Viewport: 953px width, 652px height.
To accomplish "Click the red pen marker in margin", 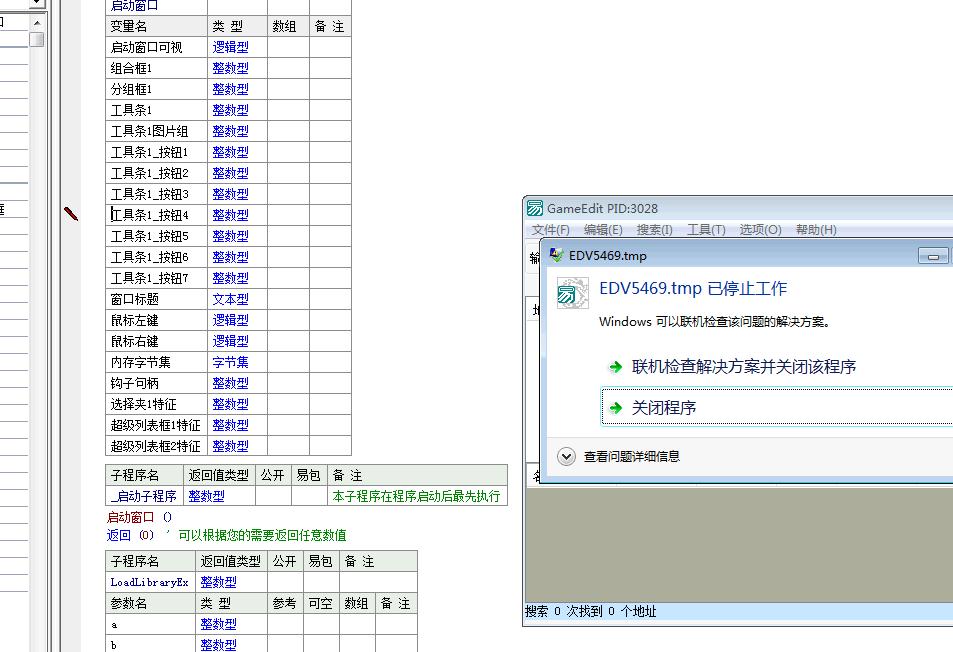I will [x=71, y=213].
